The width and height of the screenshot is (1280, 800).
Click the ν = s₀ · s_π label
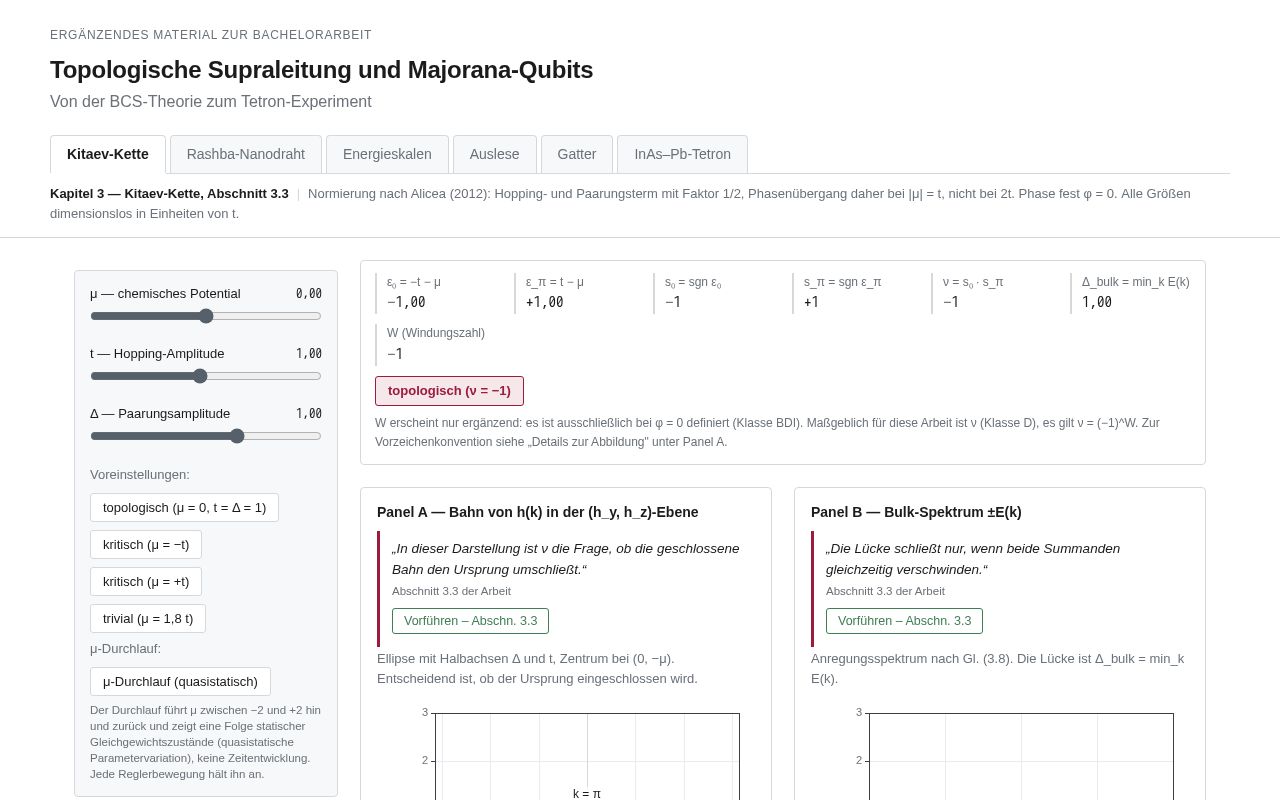pyautogui.click(x=973, y=282)
